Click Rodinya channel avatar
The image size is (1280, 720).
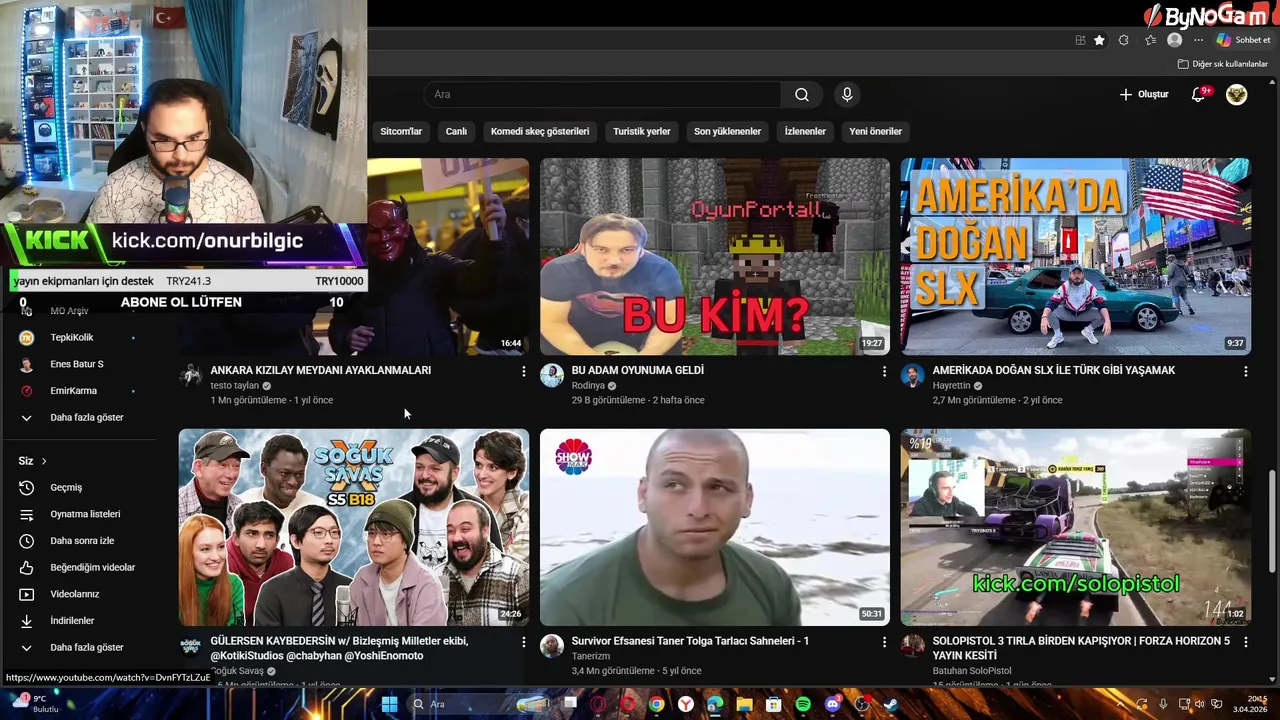coord(552,375)
